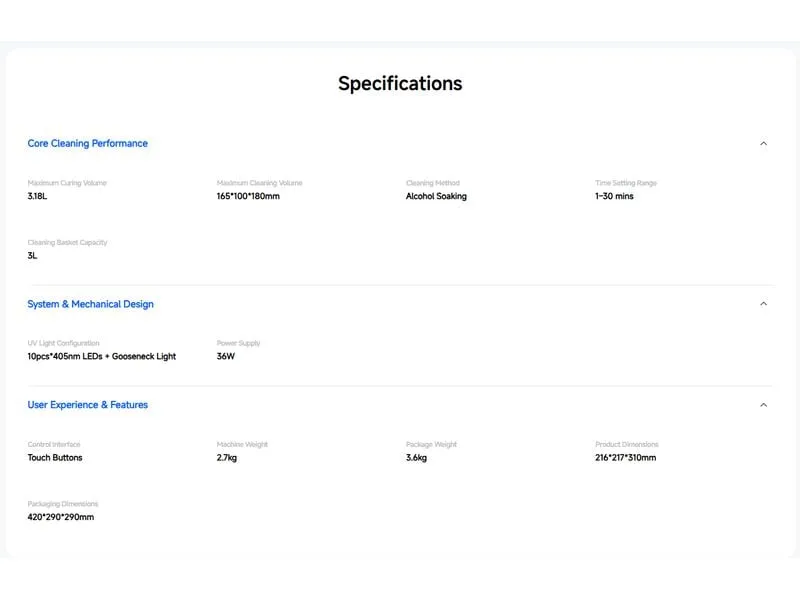Viewport: 800px width, 600px height.
Task: Click the Packaging Dimensions label
Action: click(63, 504)
